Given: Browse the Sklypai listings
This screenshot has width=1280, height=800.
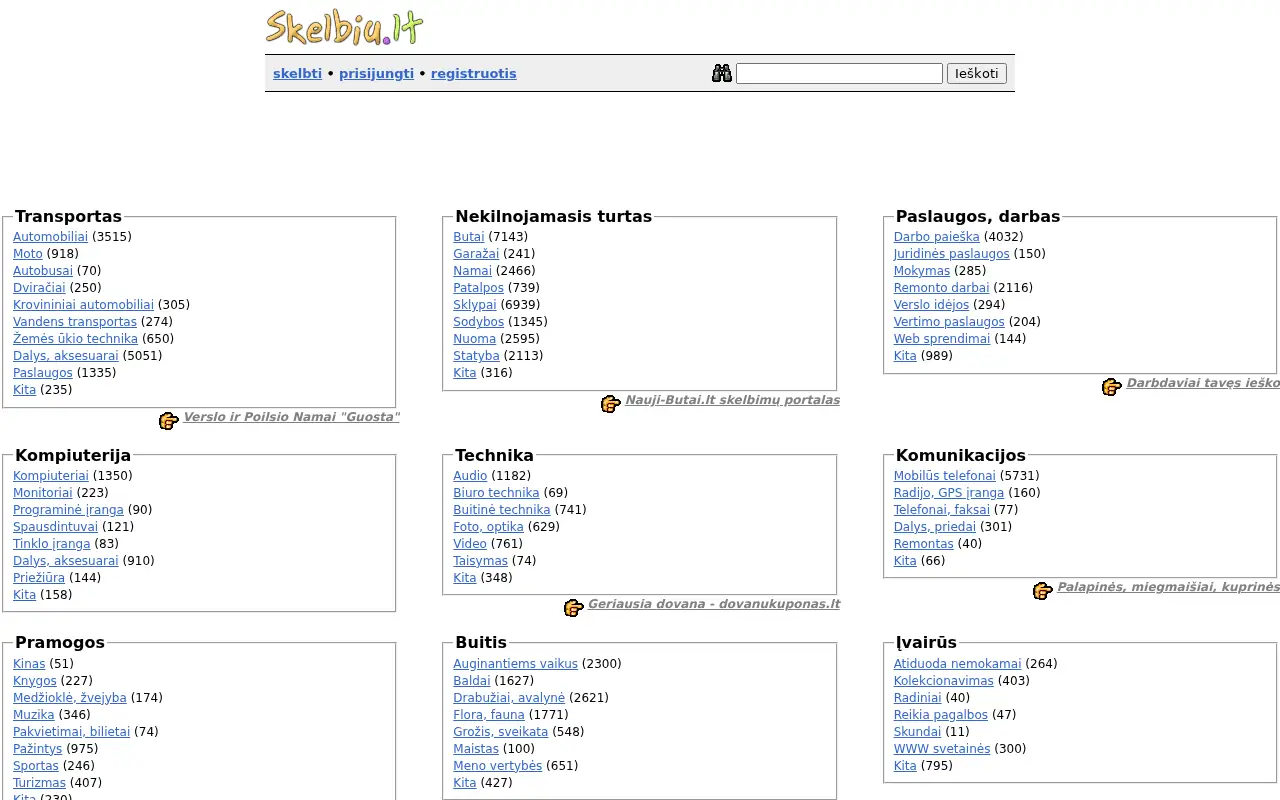Looking at the screenshot, I should (475, 305).
